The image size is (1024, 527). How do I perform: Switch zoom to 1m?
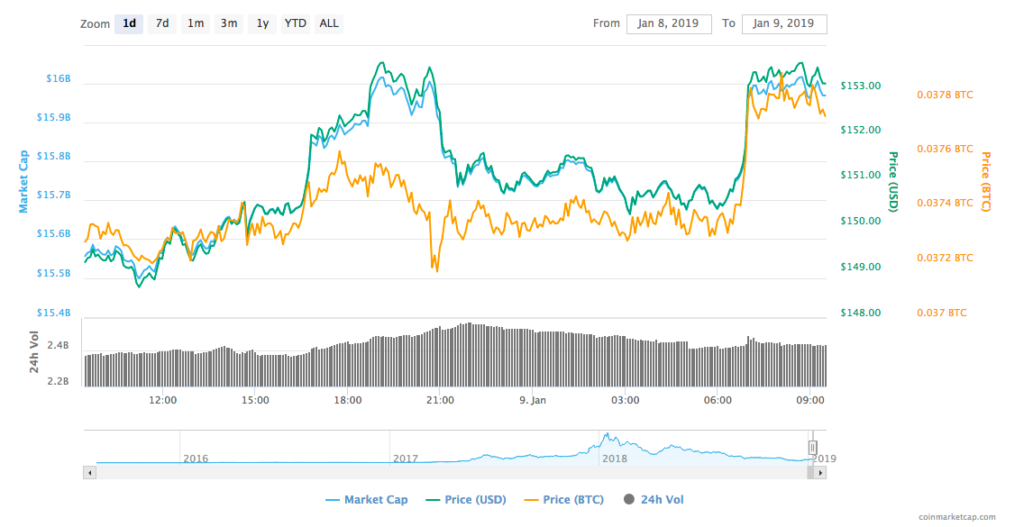coord(196,23)
